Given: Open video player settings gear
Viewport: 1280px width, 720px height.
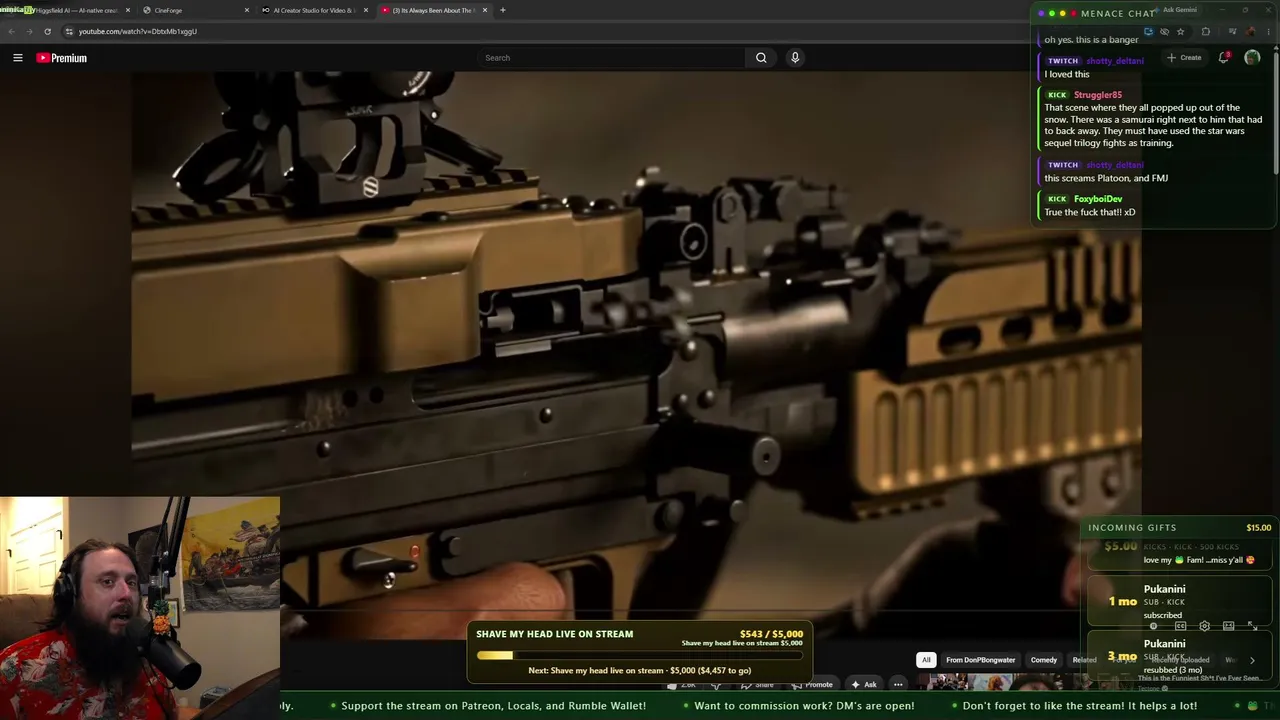Looking at the screenshot, I should pyautogui.click(x=1204, y=626).
